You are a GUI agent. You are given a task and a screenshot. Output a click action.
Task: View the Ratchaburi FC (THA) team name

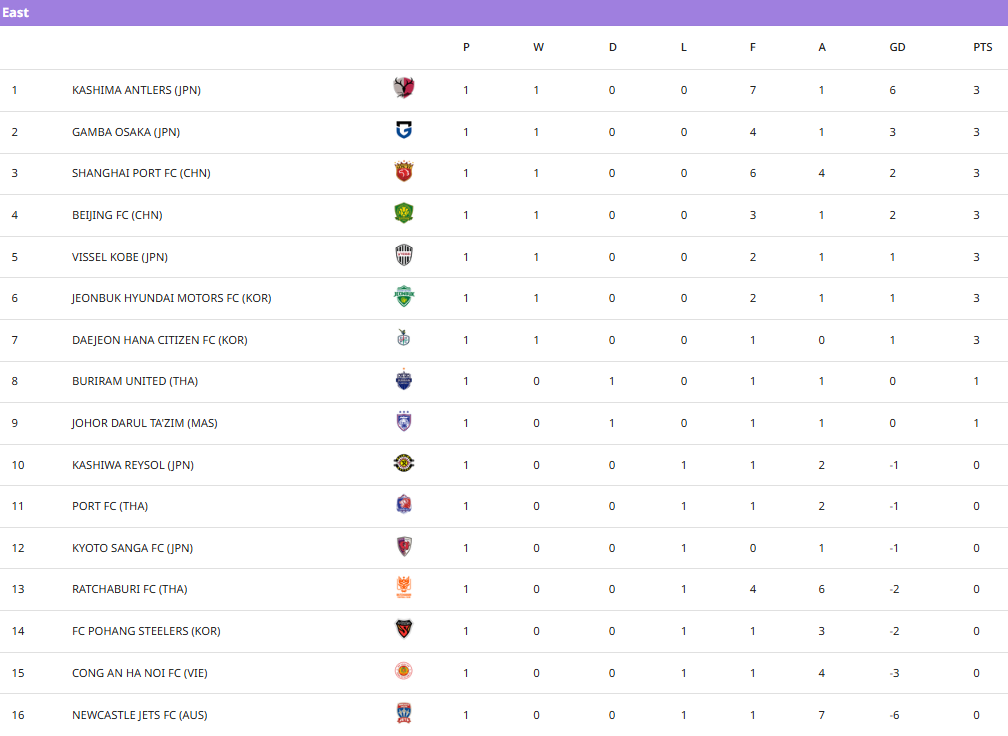[130, 589]
